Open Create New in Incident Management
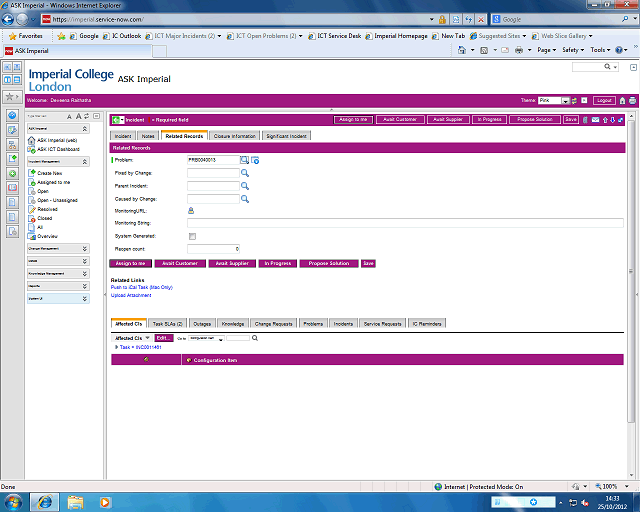This screenshot has height=512, width=640. (51, 173)
